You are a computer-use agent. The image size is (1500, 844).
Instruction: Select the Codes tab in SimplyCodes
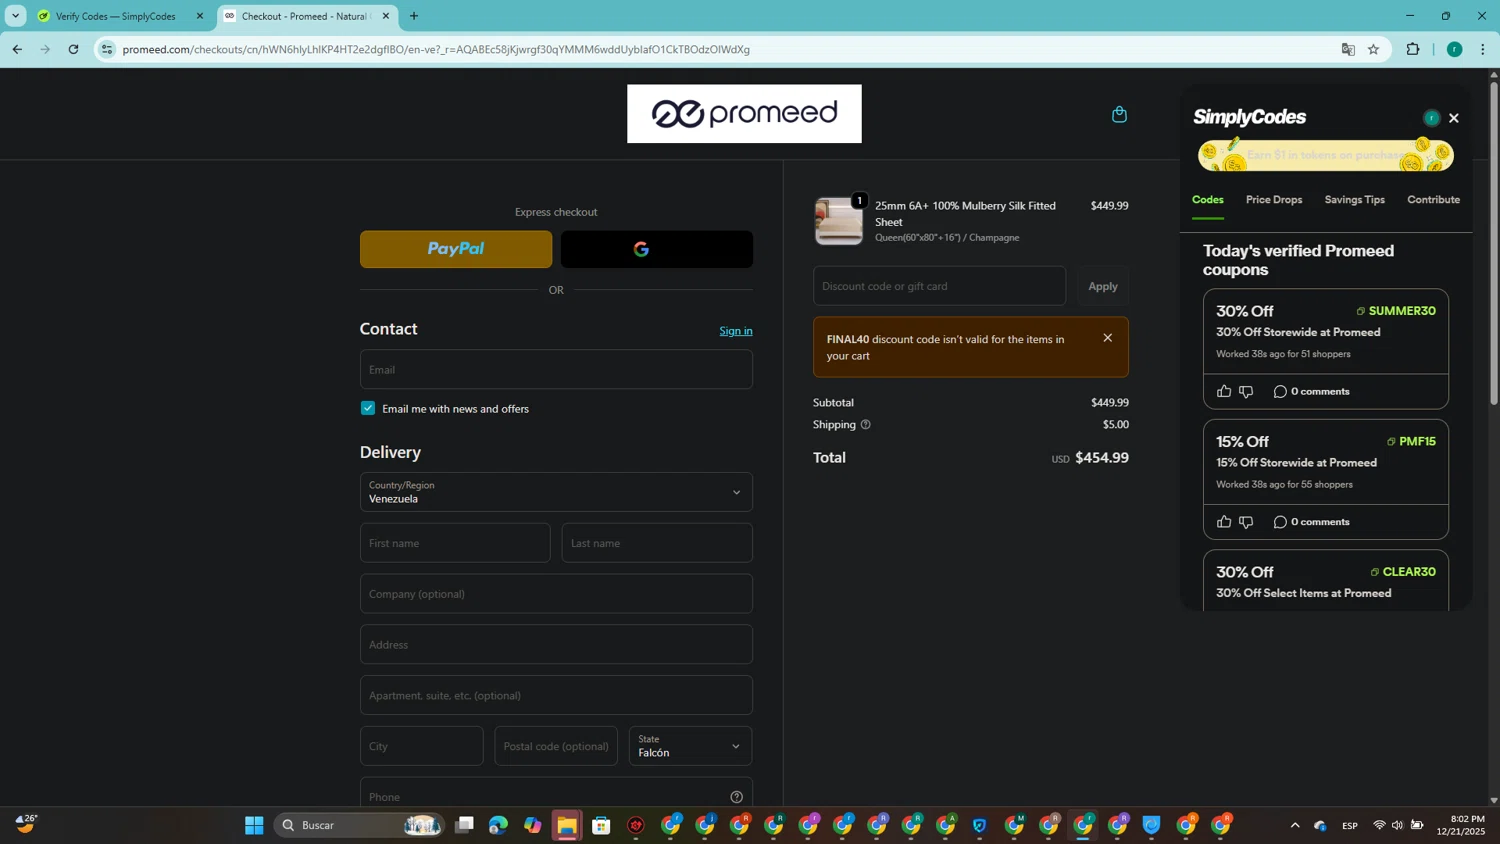(x=1207, y=200)
